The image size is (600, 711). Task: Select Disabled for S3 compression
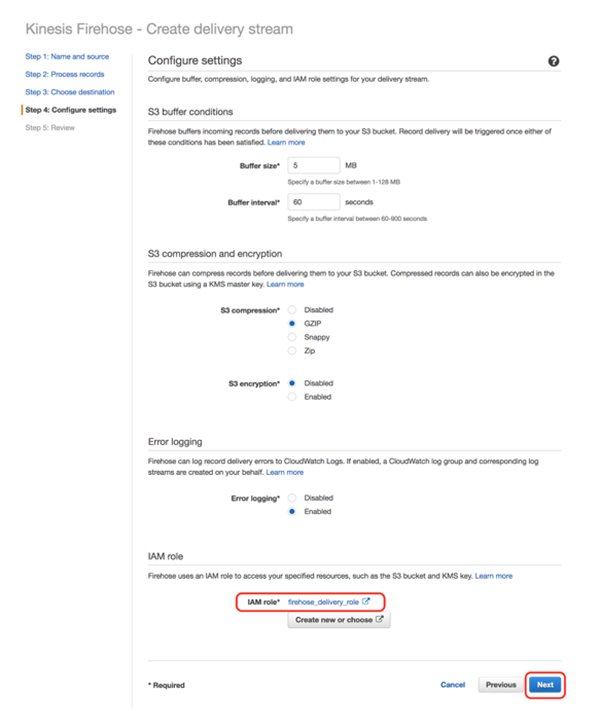(x=292, y=310)
